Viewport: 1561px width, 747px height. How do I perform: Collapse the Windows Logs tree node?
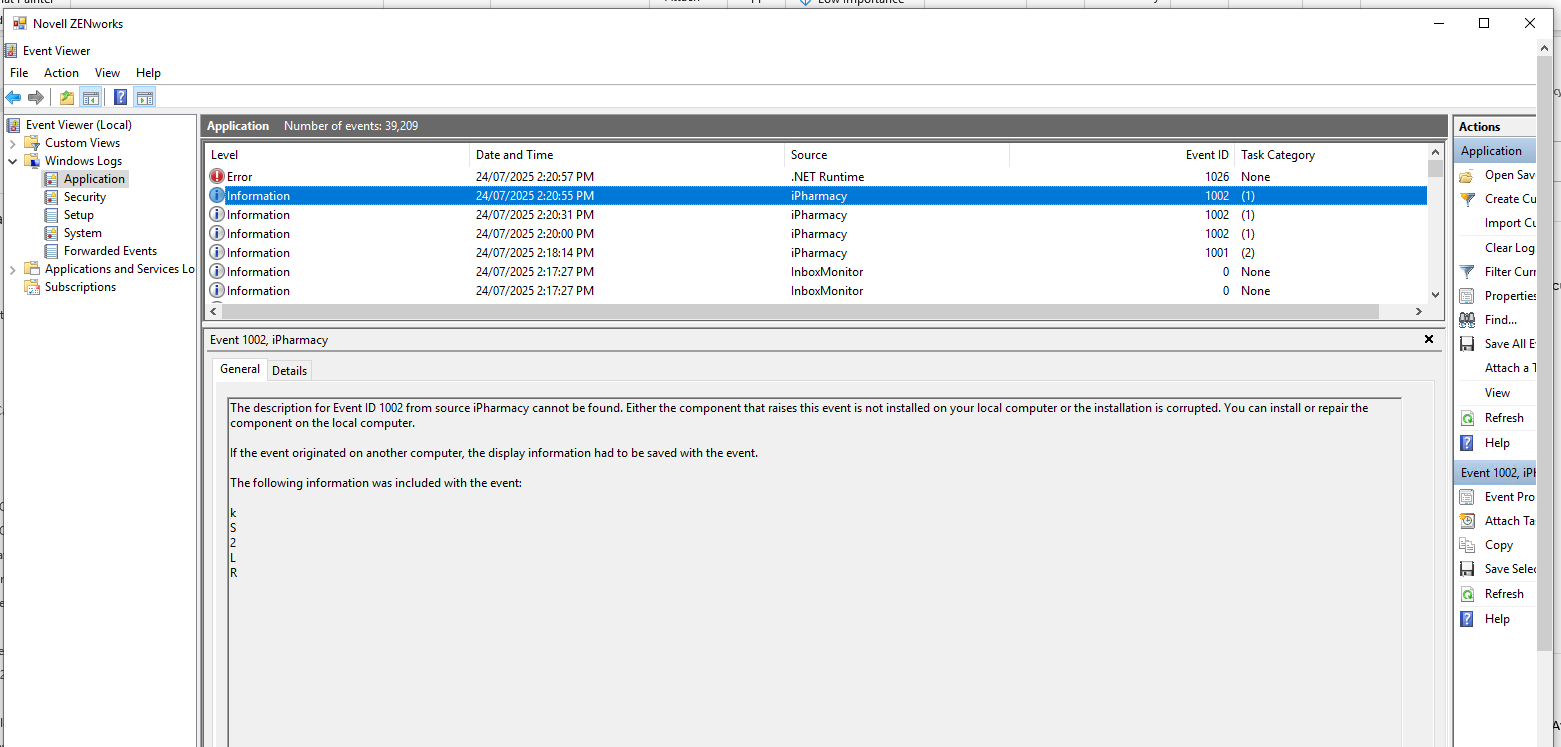pyautogui.click(x=12, y=161)
